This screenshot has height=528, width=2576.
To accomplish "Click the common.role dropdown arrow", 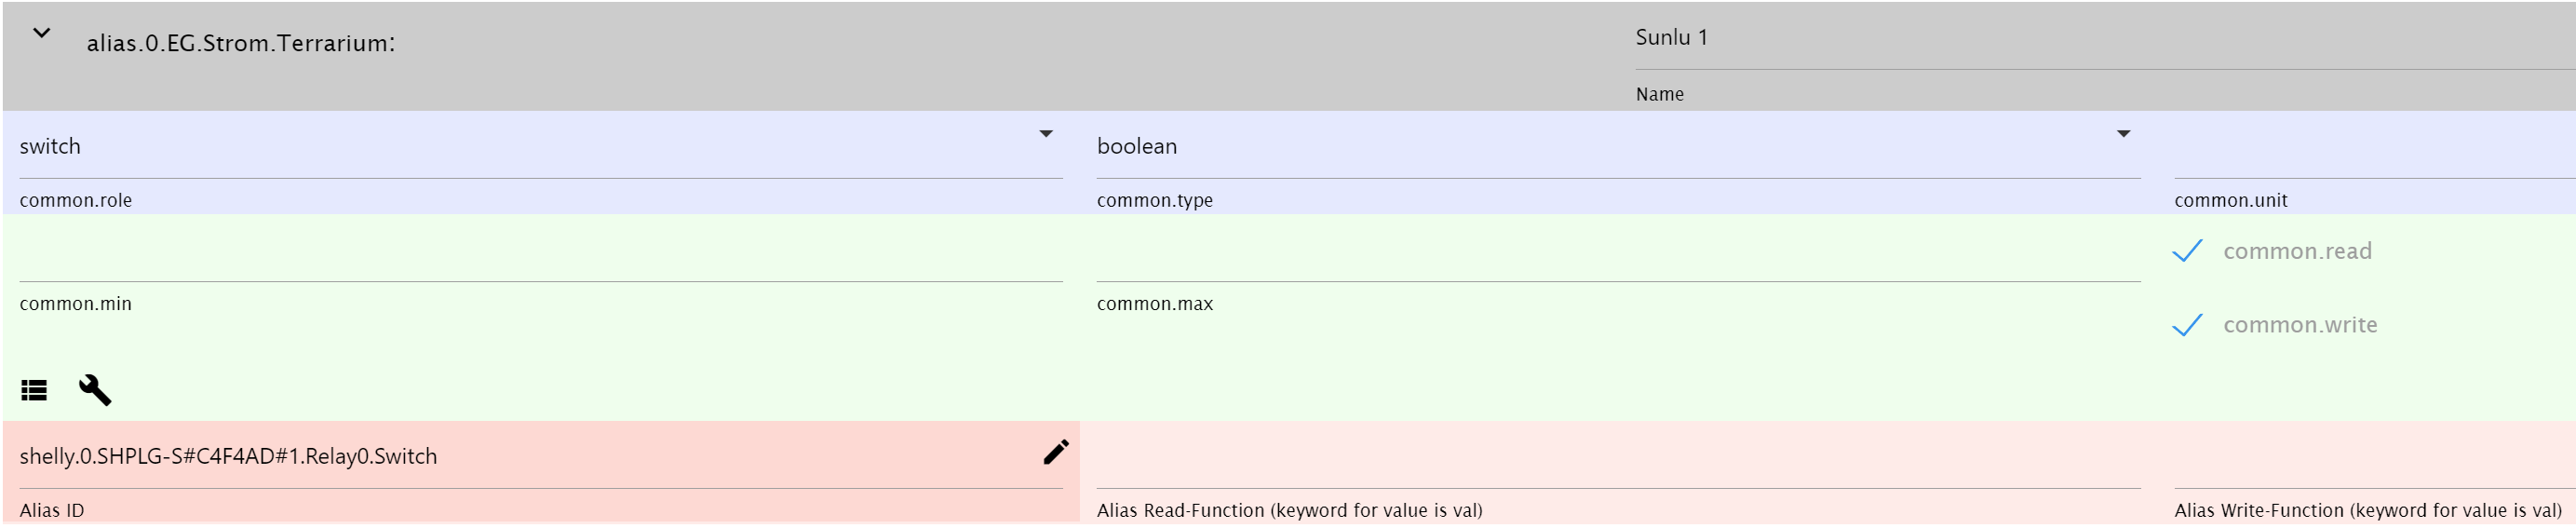I will click(1045, 134).
